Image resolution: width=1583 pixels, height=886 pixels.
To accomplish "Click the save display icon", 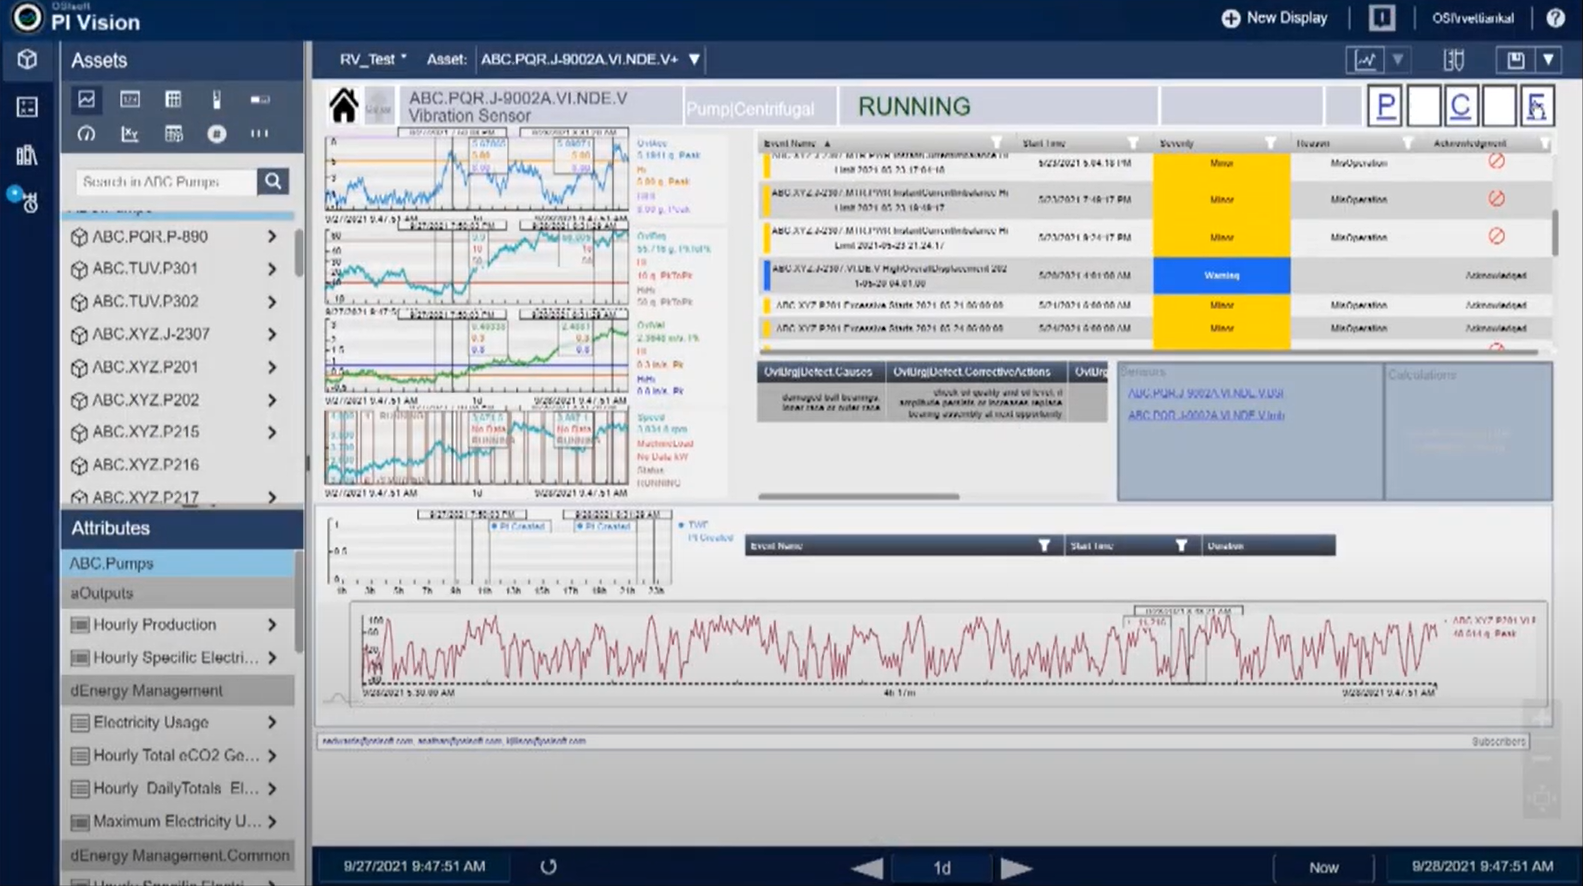I will [x=1516, y=60].
